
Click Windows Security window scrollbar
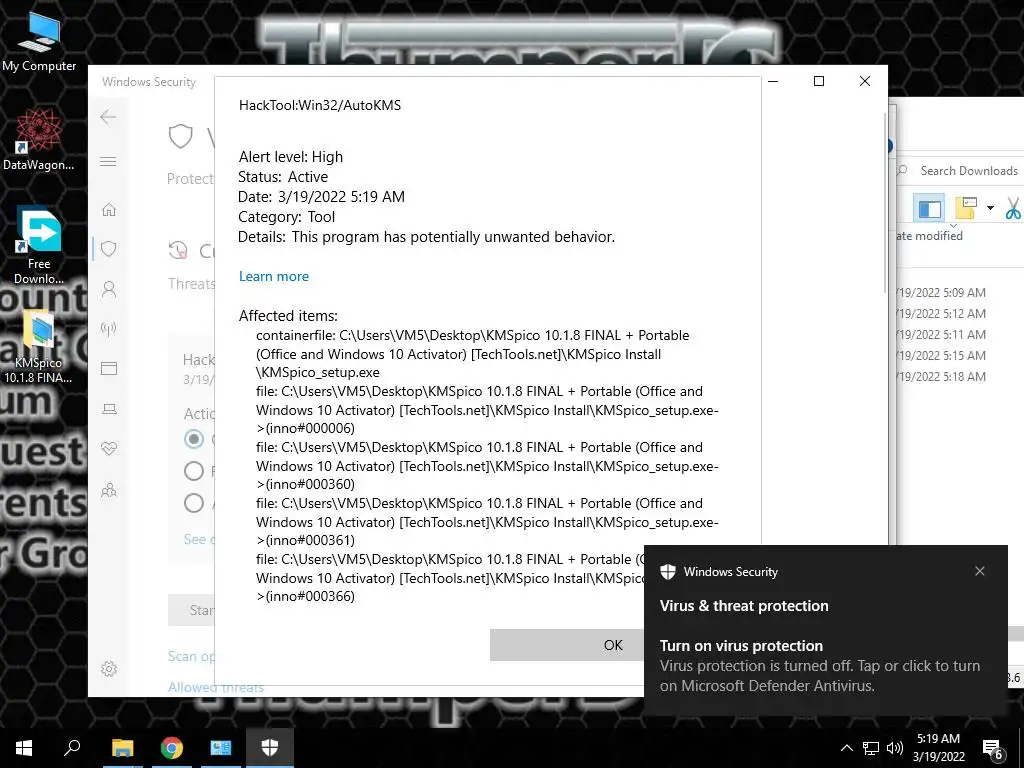(885, 202)
